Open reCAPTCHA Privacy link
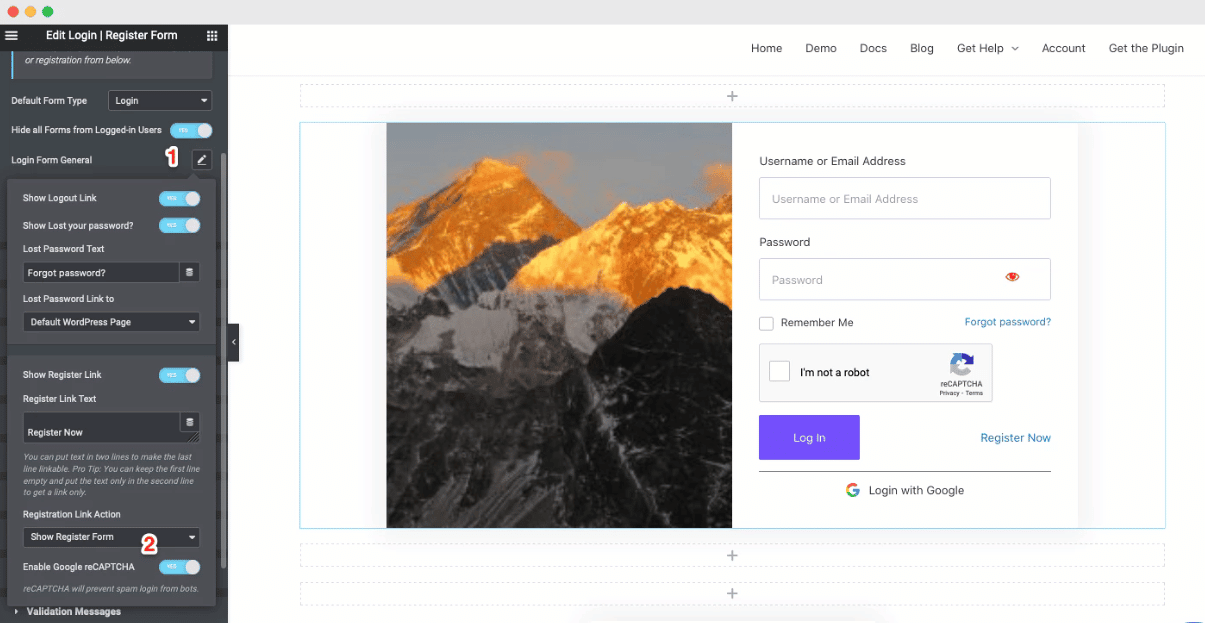This screenshot has width=1205, height=623. click(949, 393)
